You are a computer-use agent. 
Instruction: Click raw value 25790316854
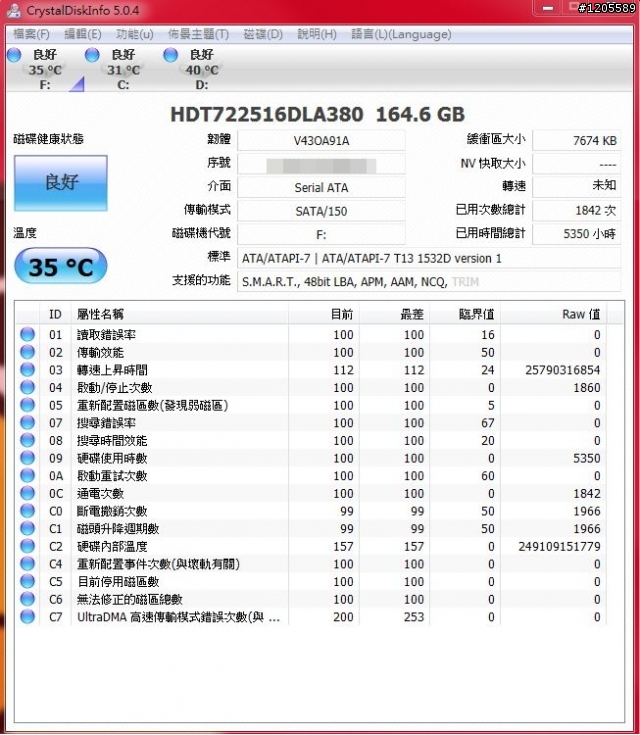pyautogui.click(x=563, y=370)
